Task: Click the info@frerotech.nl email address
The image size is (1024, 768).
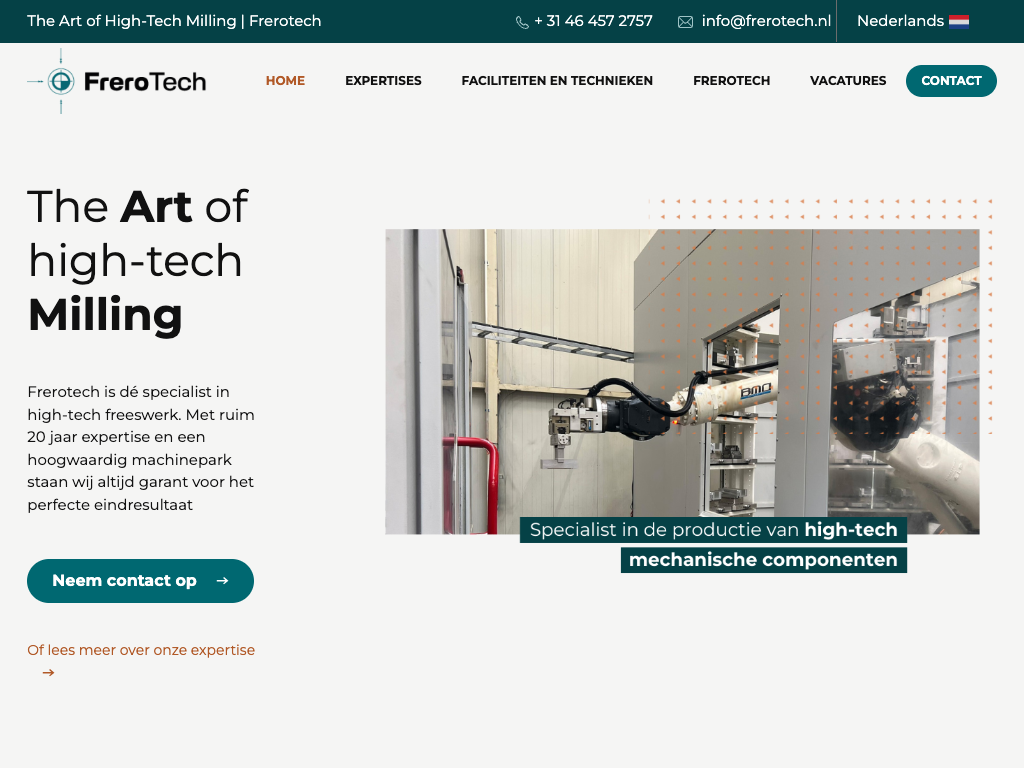Action: [x=766, y=21]
